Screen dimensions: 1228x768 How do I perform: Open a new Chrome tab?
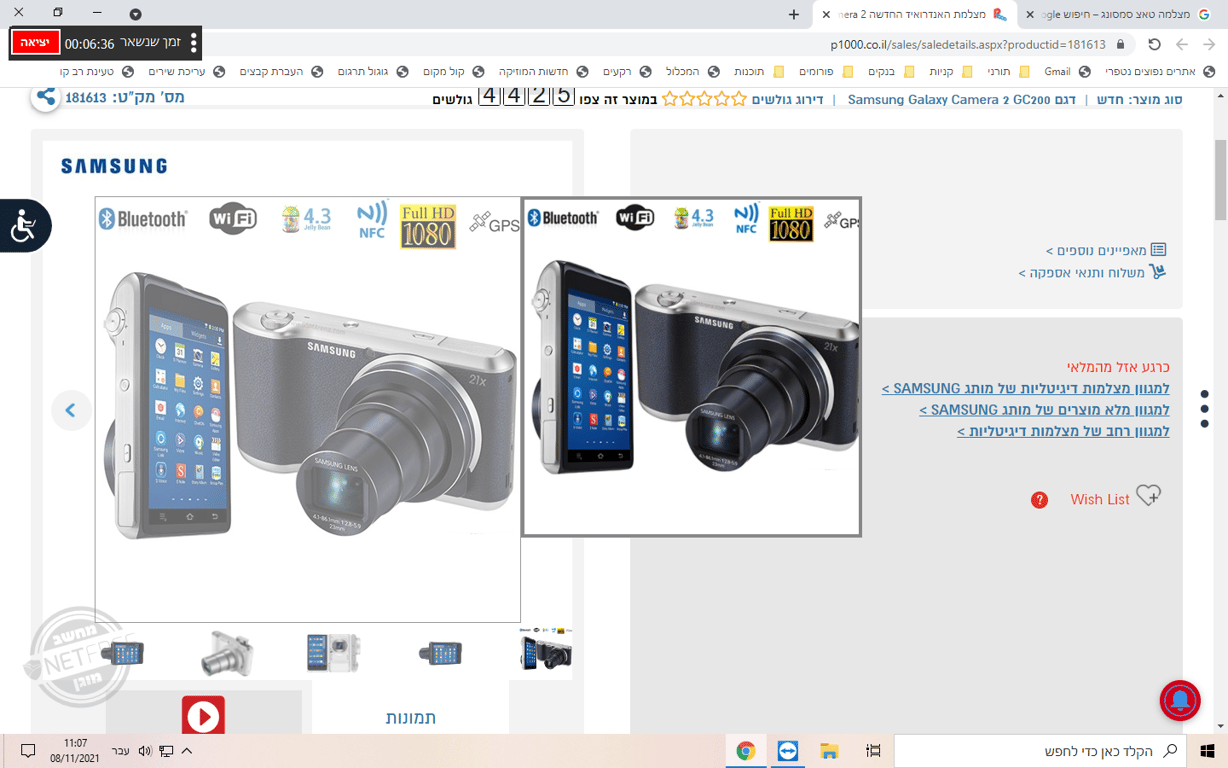794,14
